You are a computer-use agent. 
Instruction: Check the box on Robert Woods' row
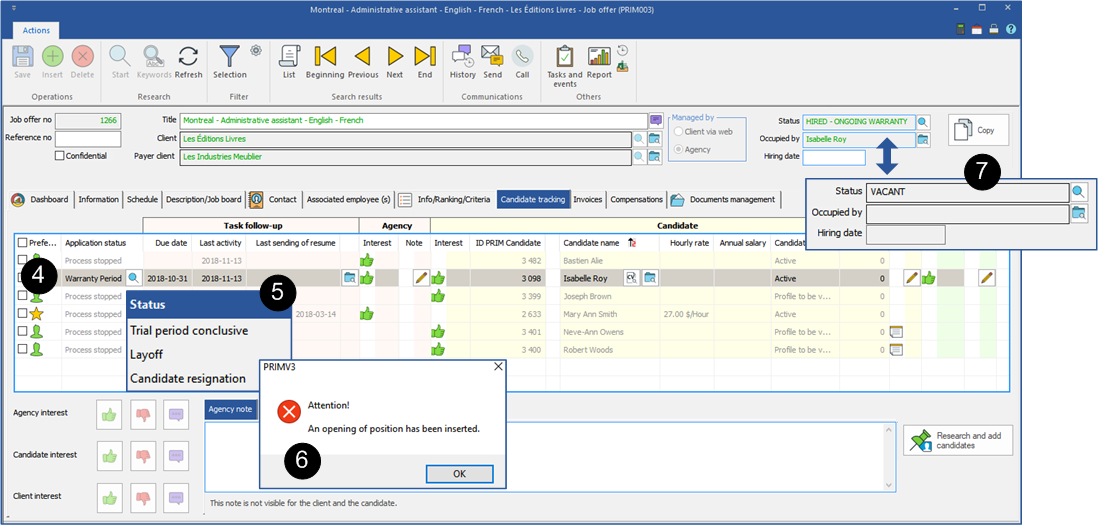(x=22, y=349)
